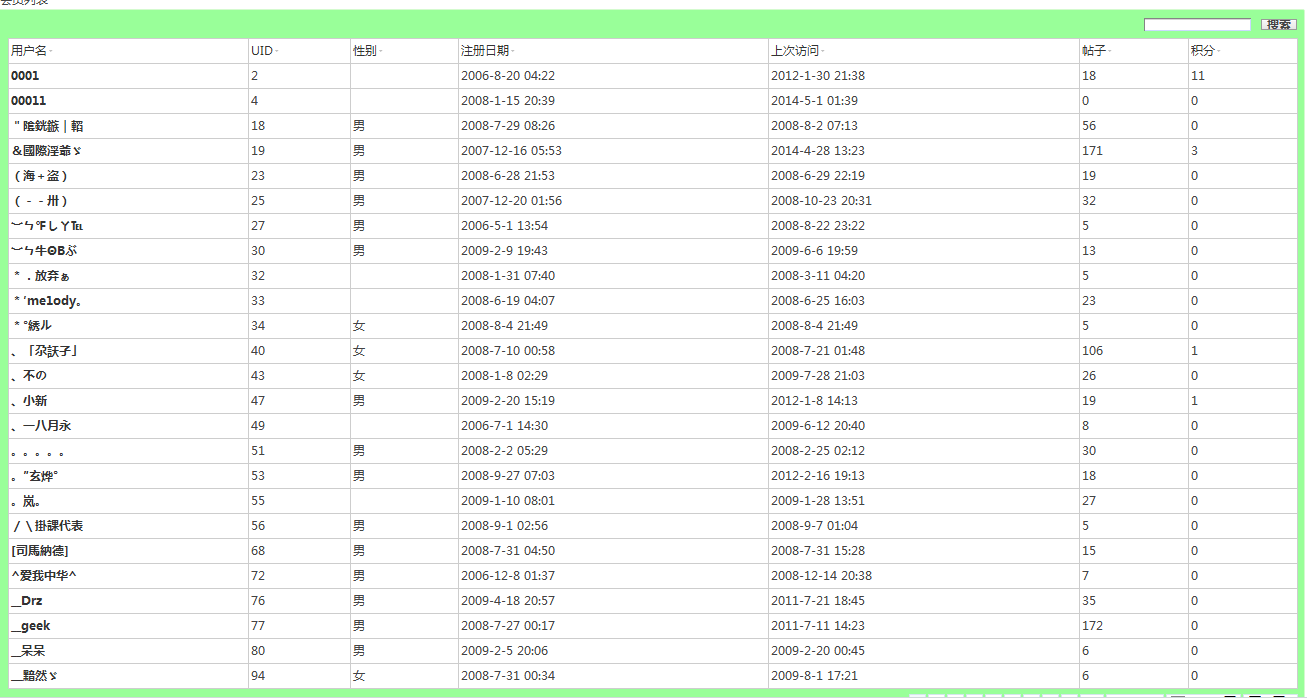Click post count 171
The image size is (1307, 698).
pos(1092,151)
